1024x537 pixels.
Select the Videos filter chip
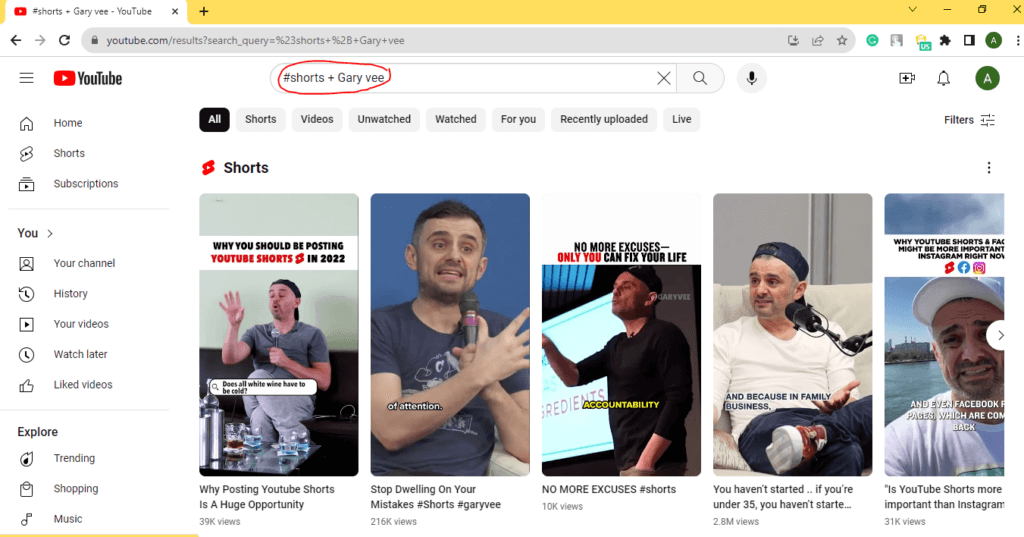pos(317,120)
